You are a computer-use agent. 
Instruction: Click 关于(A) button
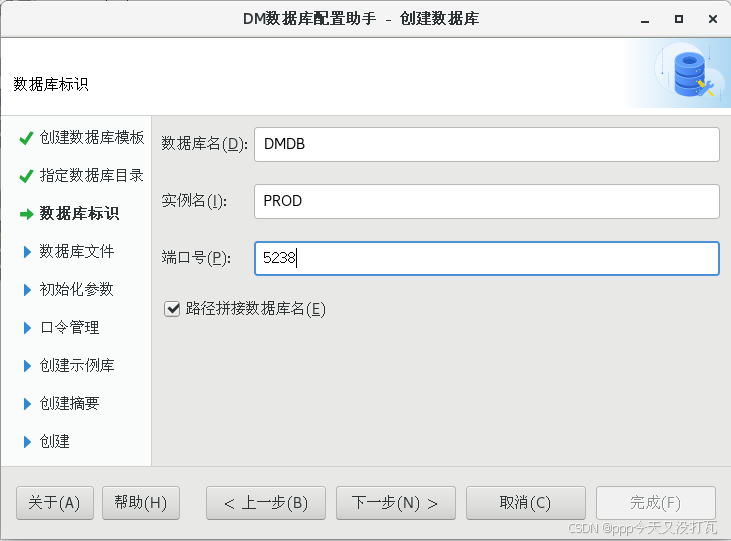(x=55, y=503)
